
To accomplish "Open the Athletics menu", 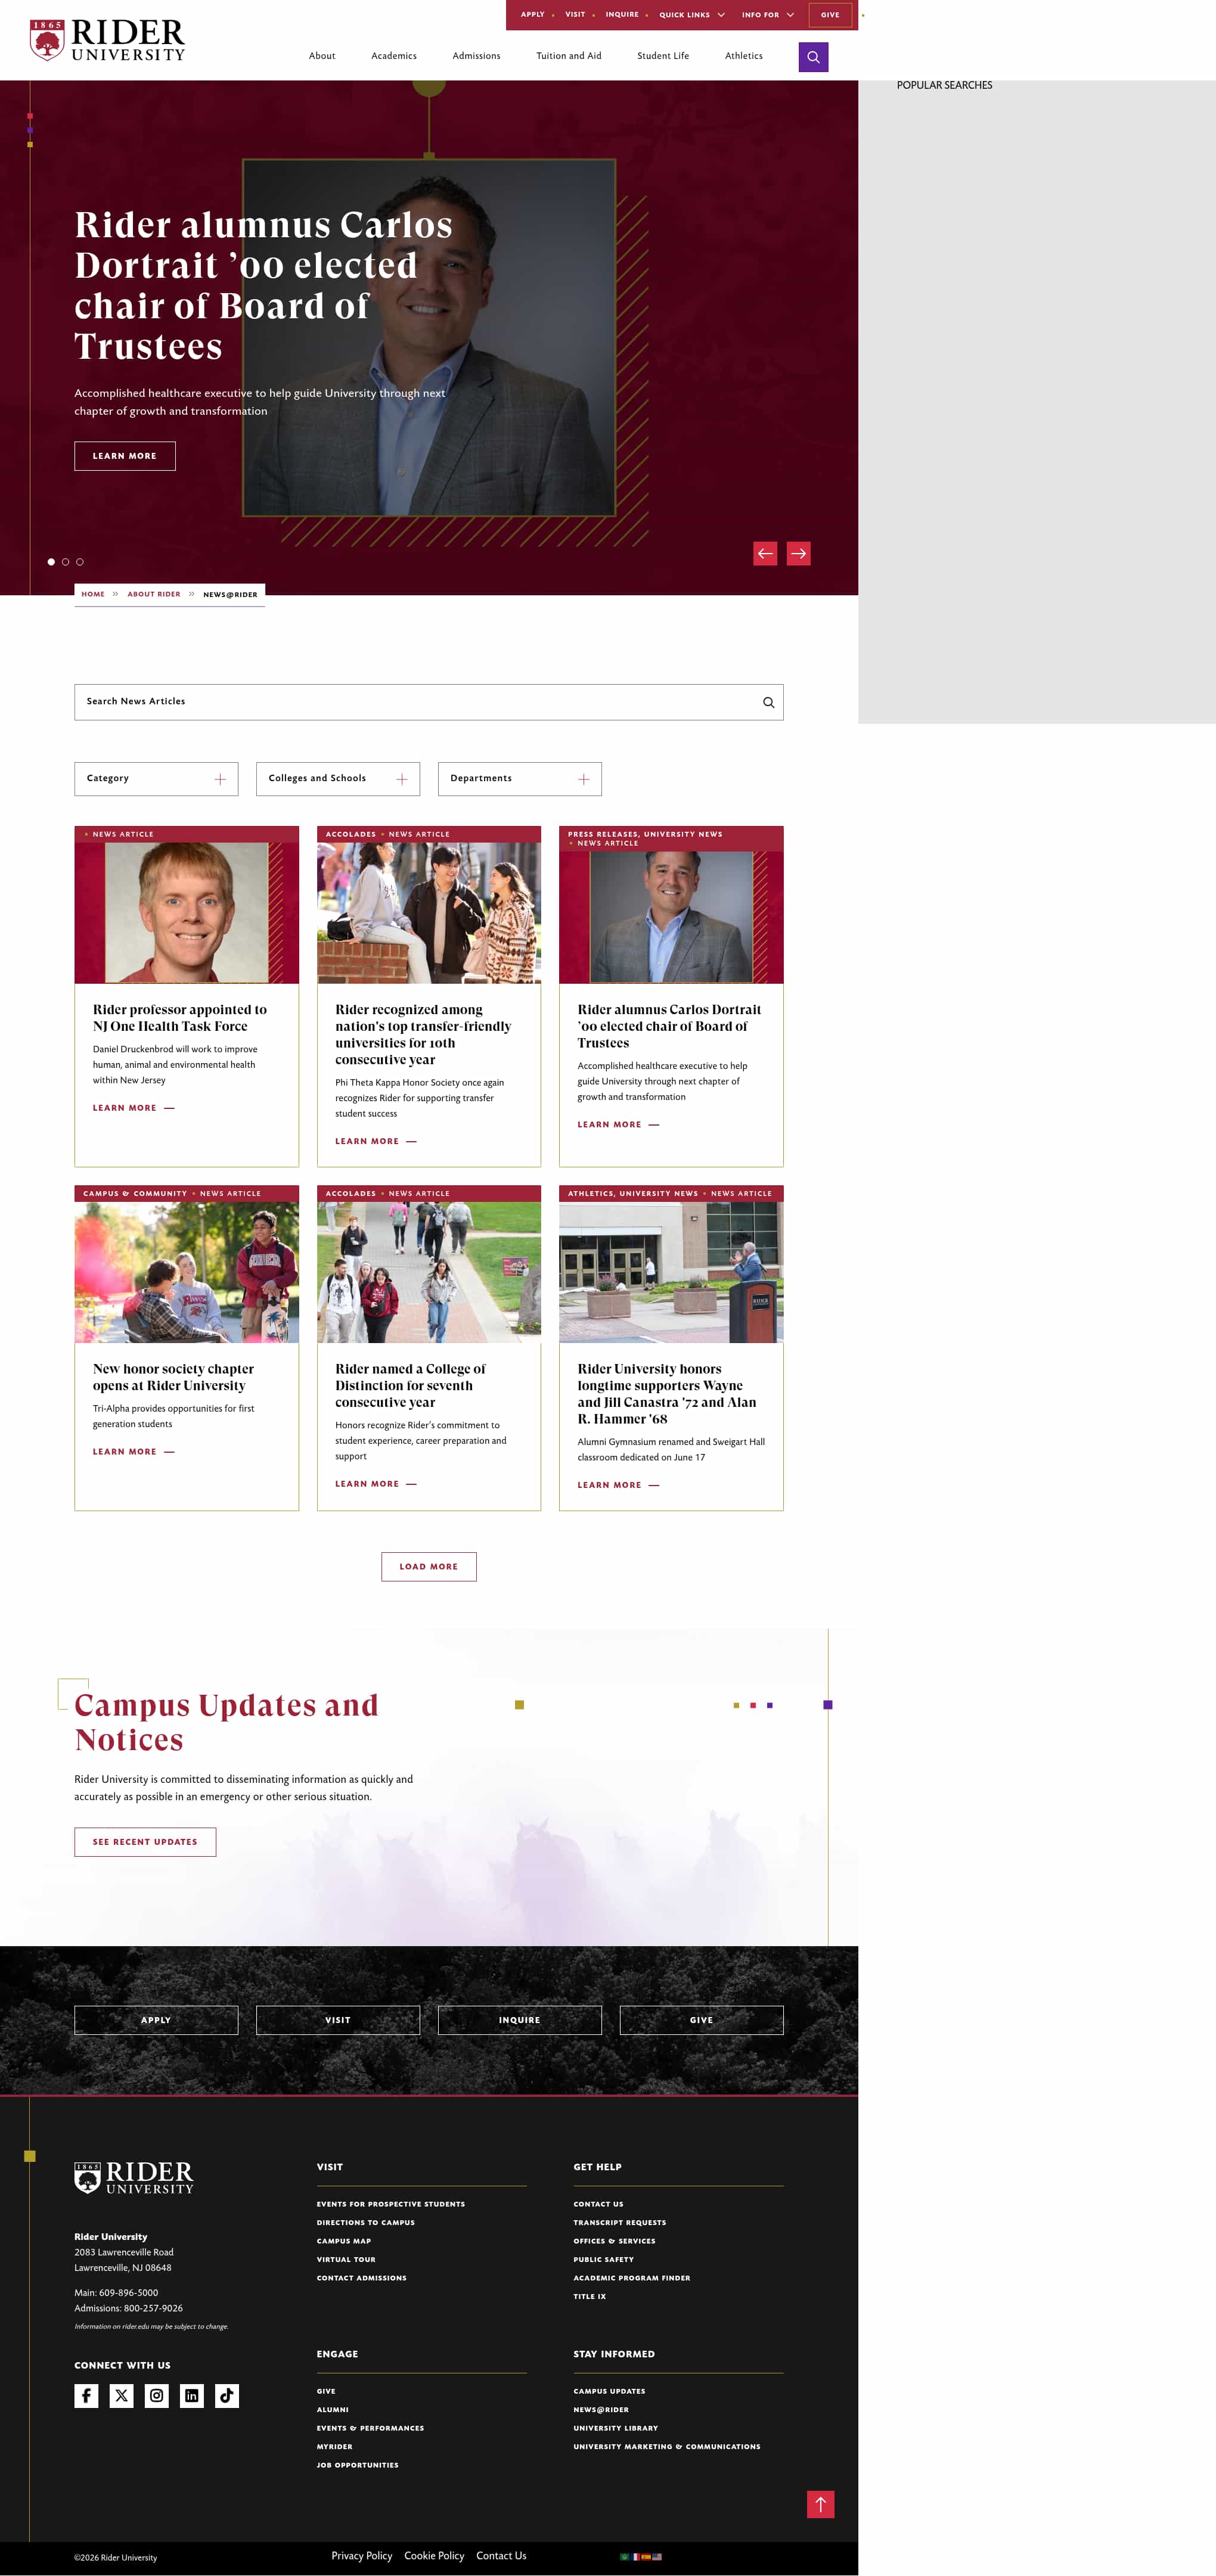I will pos(744,56).
